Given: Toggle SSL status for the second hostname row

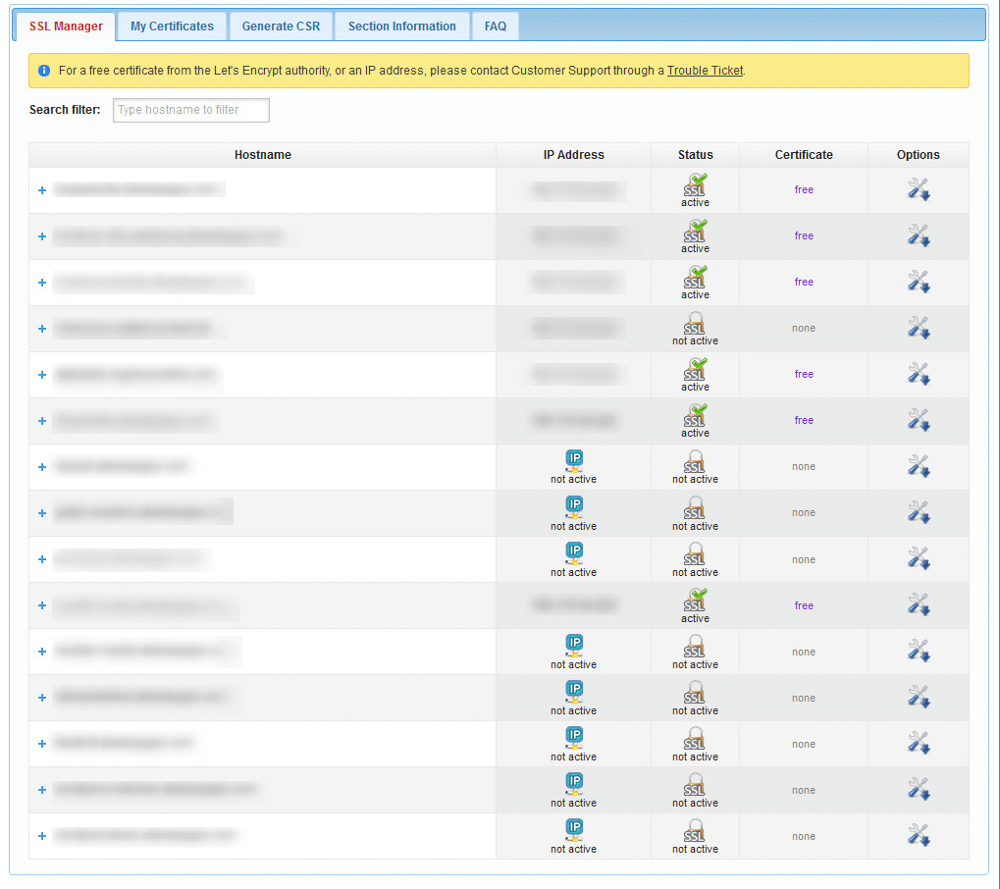Looking at the screenshot, I should 694,229.
